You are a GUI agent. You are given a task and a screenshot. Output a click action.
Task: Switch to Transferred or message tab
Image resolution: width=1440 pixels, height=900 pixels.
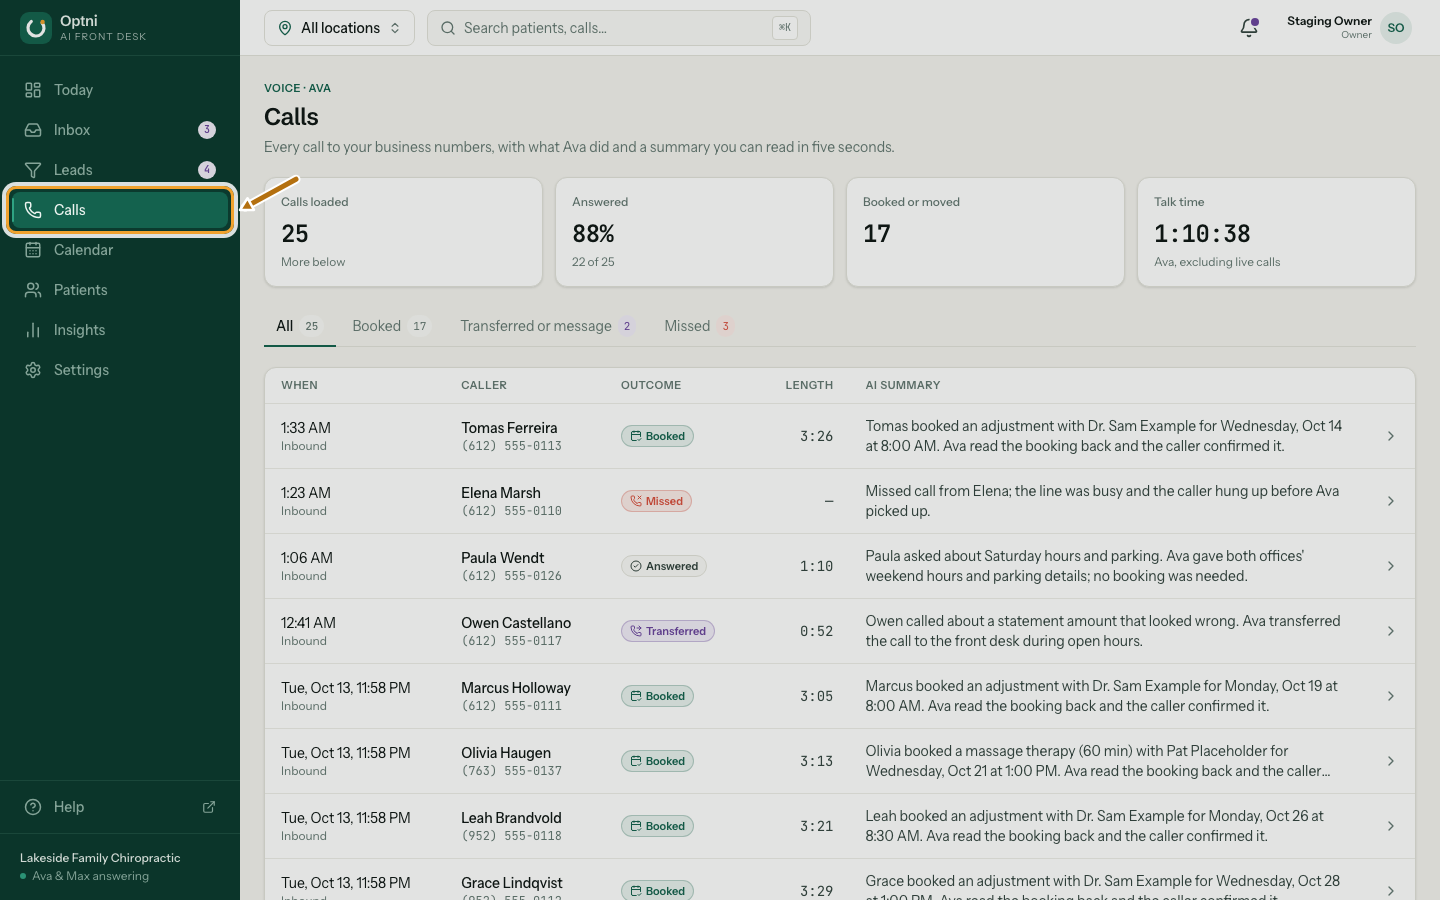pyautogui.click(x=547, y=326)
